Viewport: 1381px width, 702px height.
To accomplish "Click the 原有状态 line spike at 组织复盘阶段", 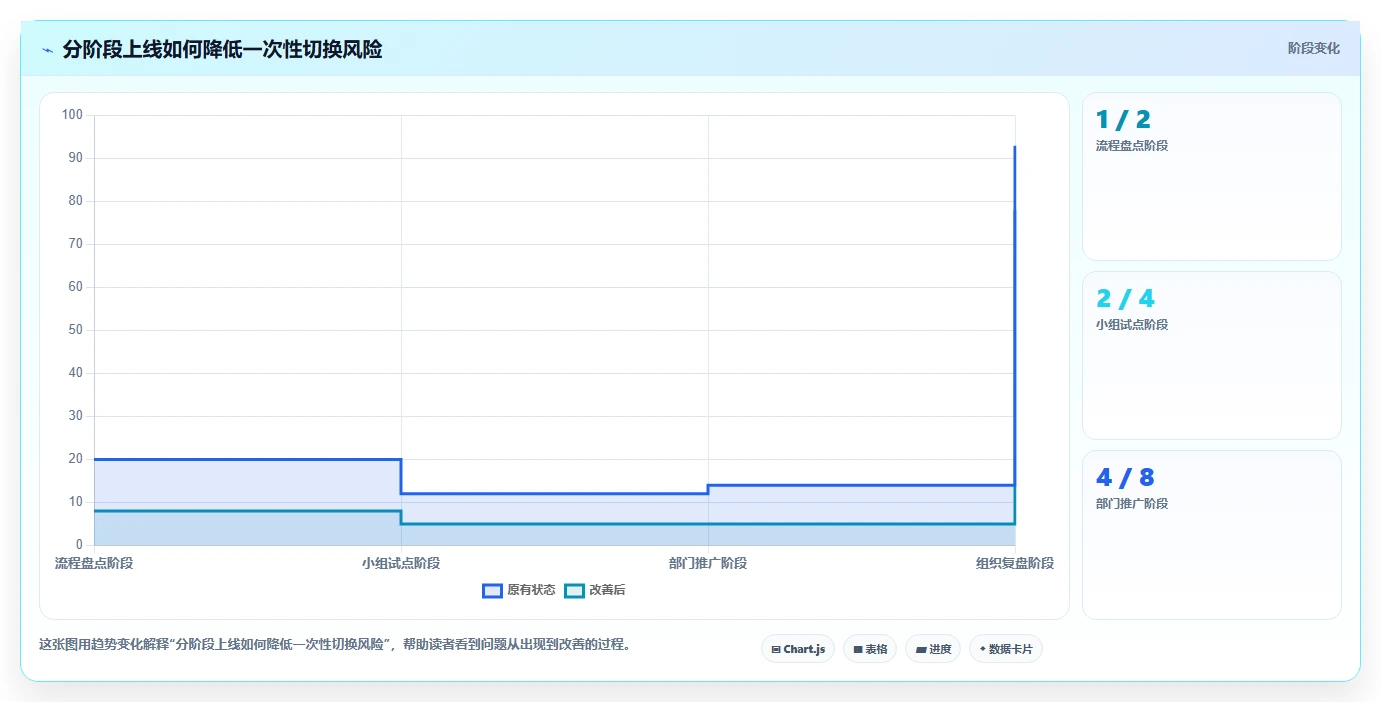I will click(1014, 315).
